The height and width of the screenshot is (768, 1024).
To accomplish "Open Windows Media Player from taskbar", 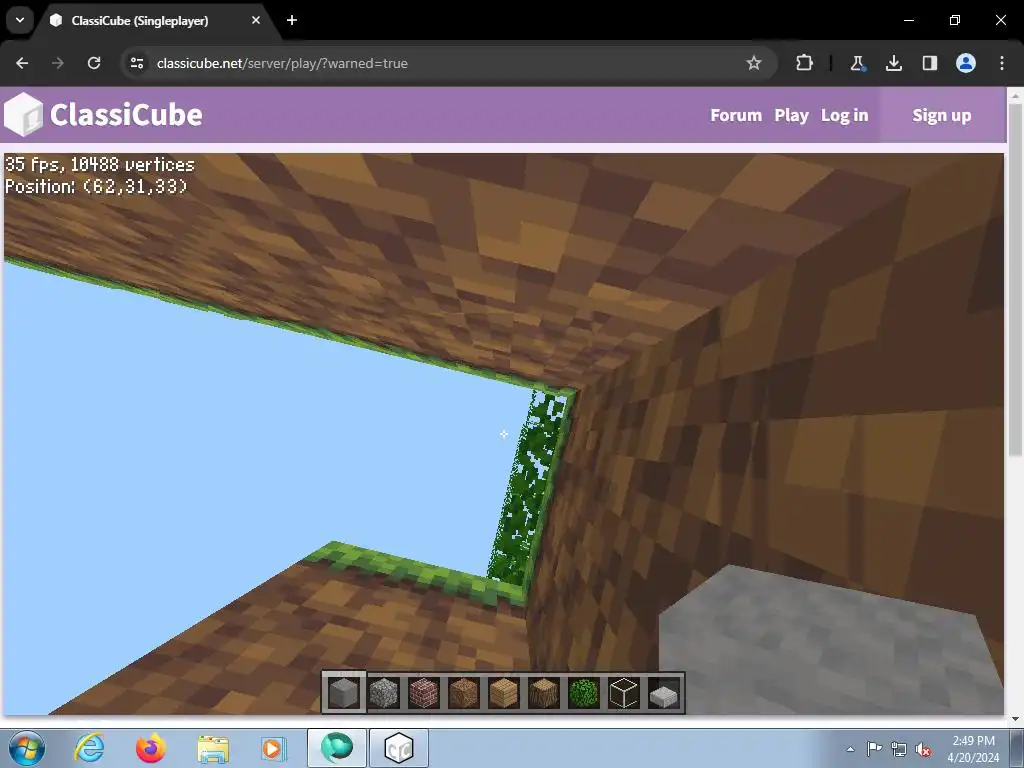I will (274, 748).
